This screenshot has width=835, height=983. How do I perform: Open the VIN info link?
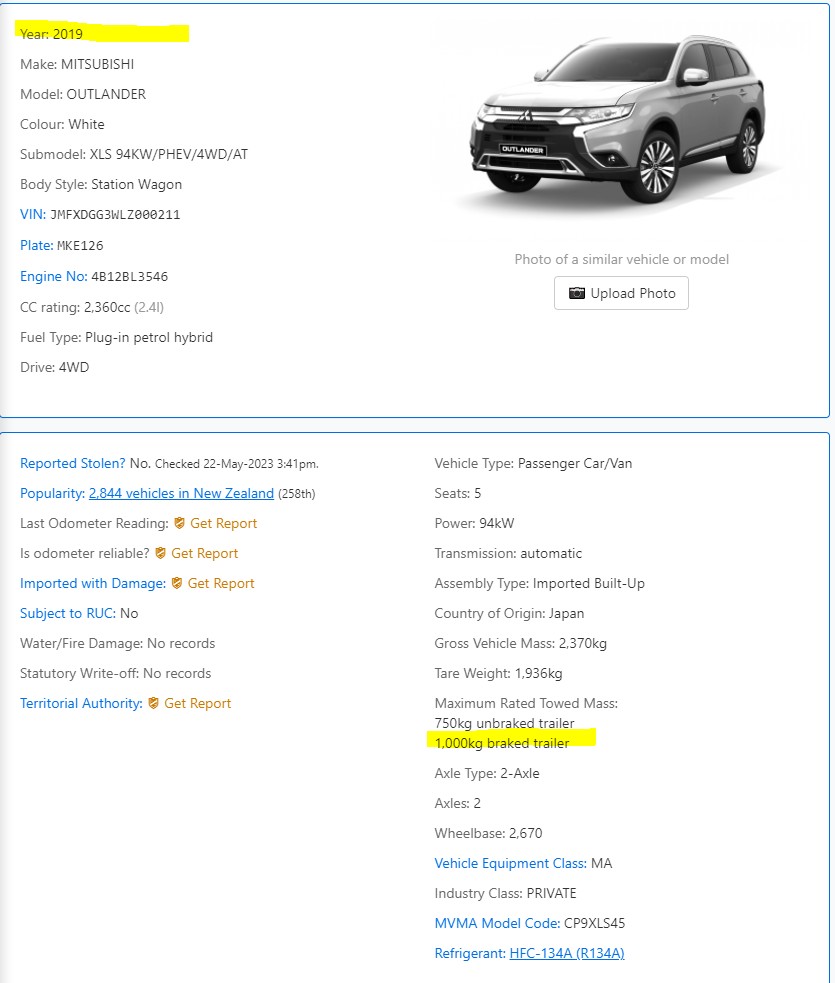click(x=33, y=214)
